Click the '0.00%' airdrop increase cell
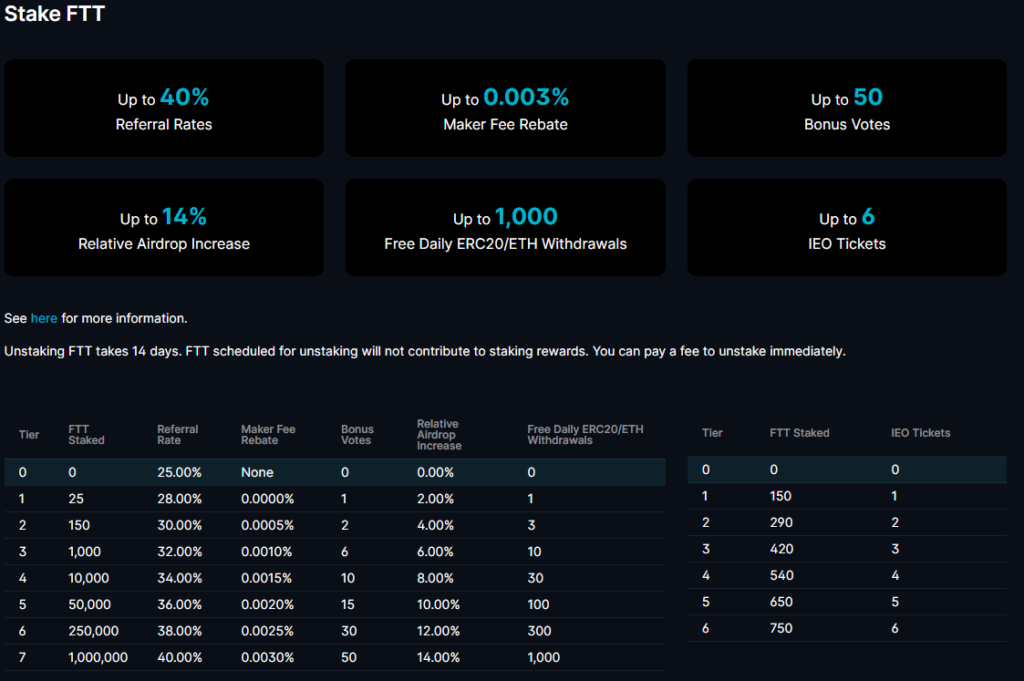 tap(435, 472)
